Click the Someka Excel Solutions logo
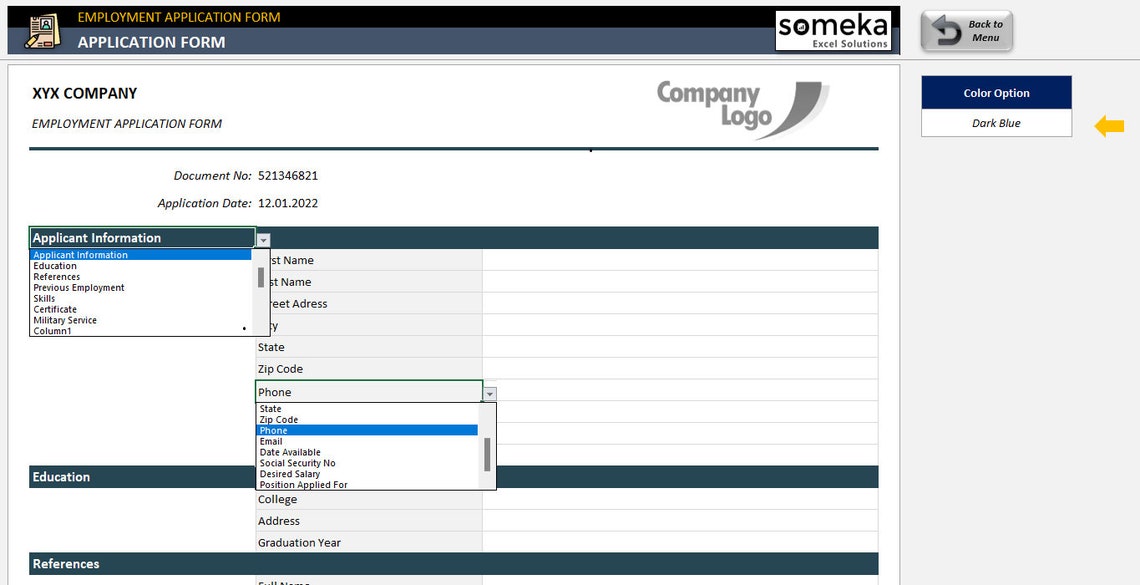1140x585 pixels. coord(834,31)
